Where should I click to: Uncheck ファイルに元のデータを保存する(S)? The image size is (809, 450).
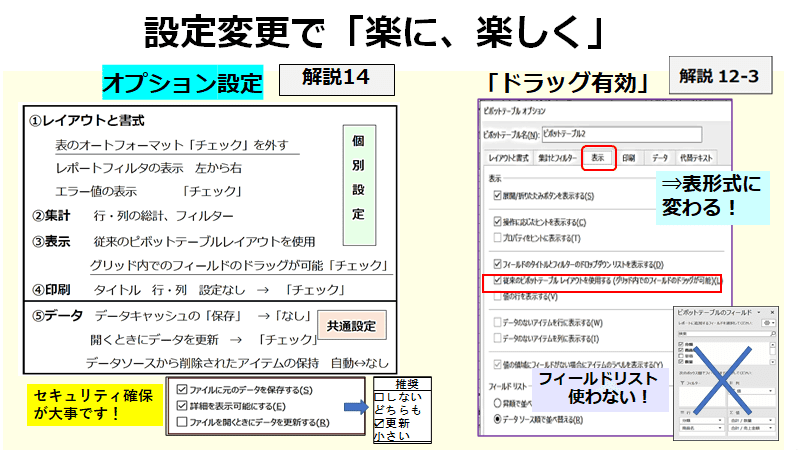(x=182, y=389)
